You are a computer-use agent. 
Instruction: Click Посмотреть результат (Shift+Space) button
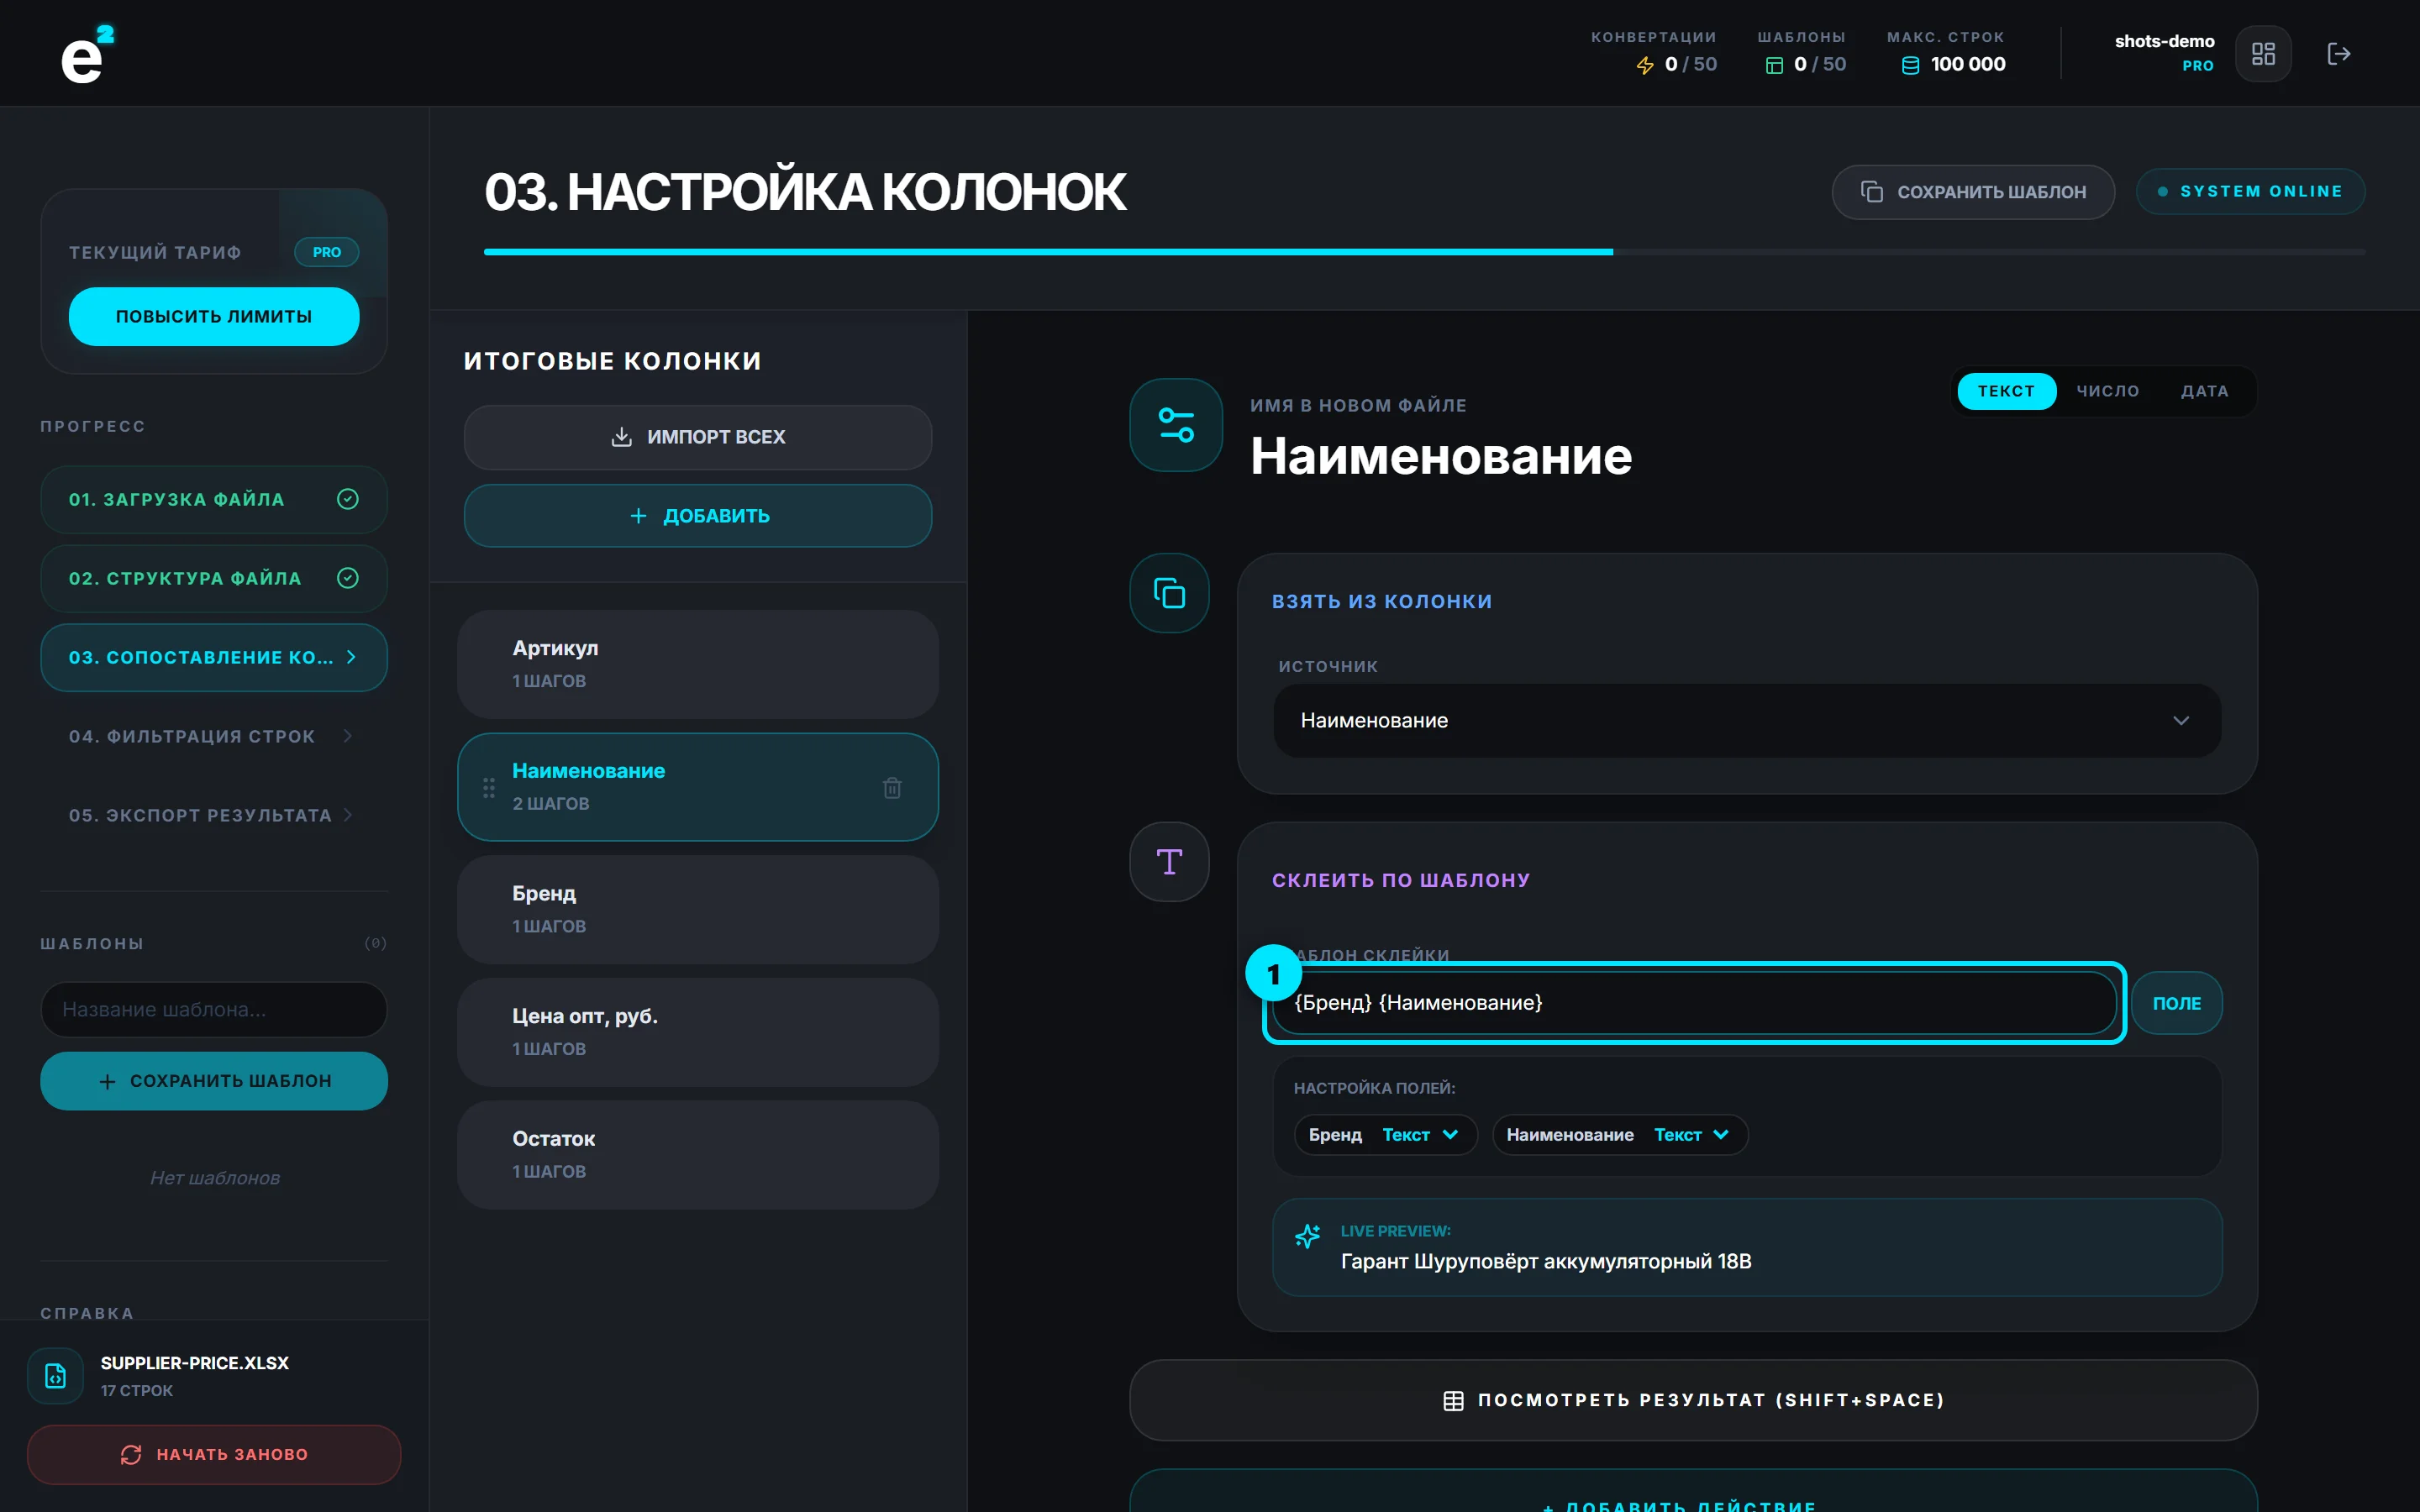(x=1693, y=1400)
